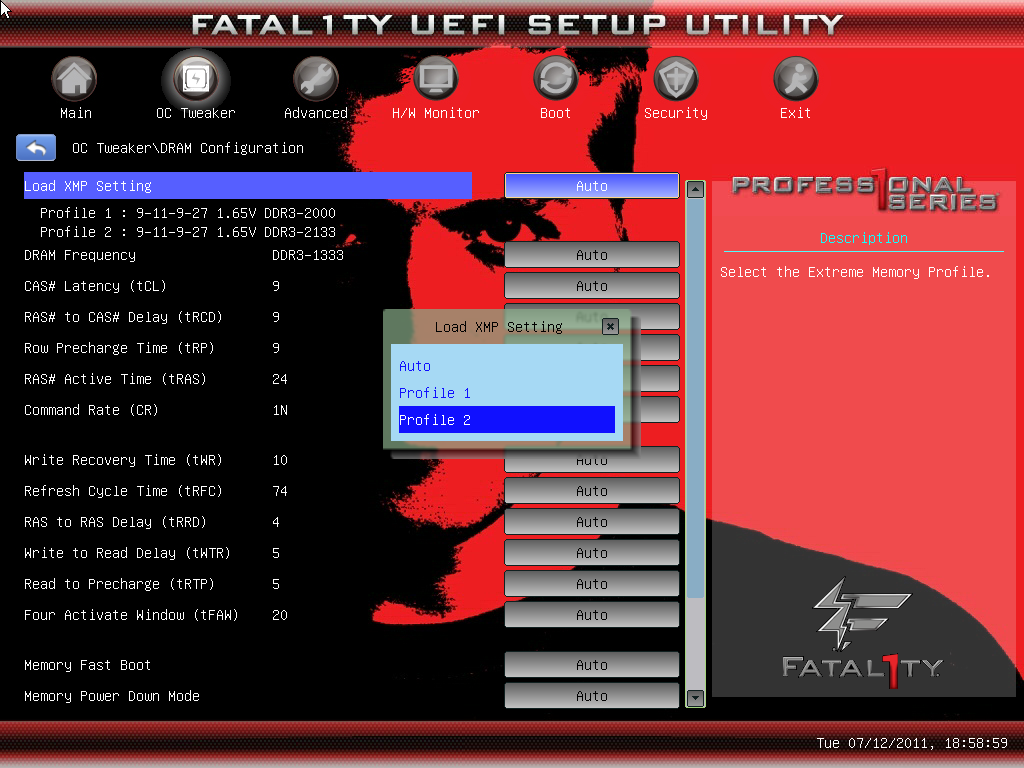Go to the Boot refresh icon
This screenshot has width=1024, height=768.
pyautogui.click(x=555, y=79)
